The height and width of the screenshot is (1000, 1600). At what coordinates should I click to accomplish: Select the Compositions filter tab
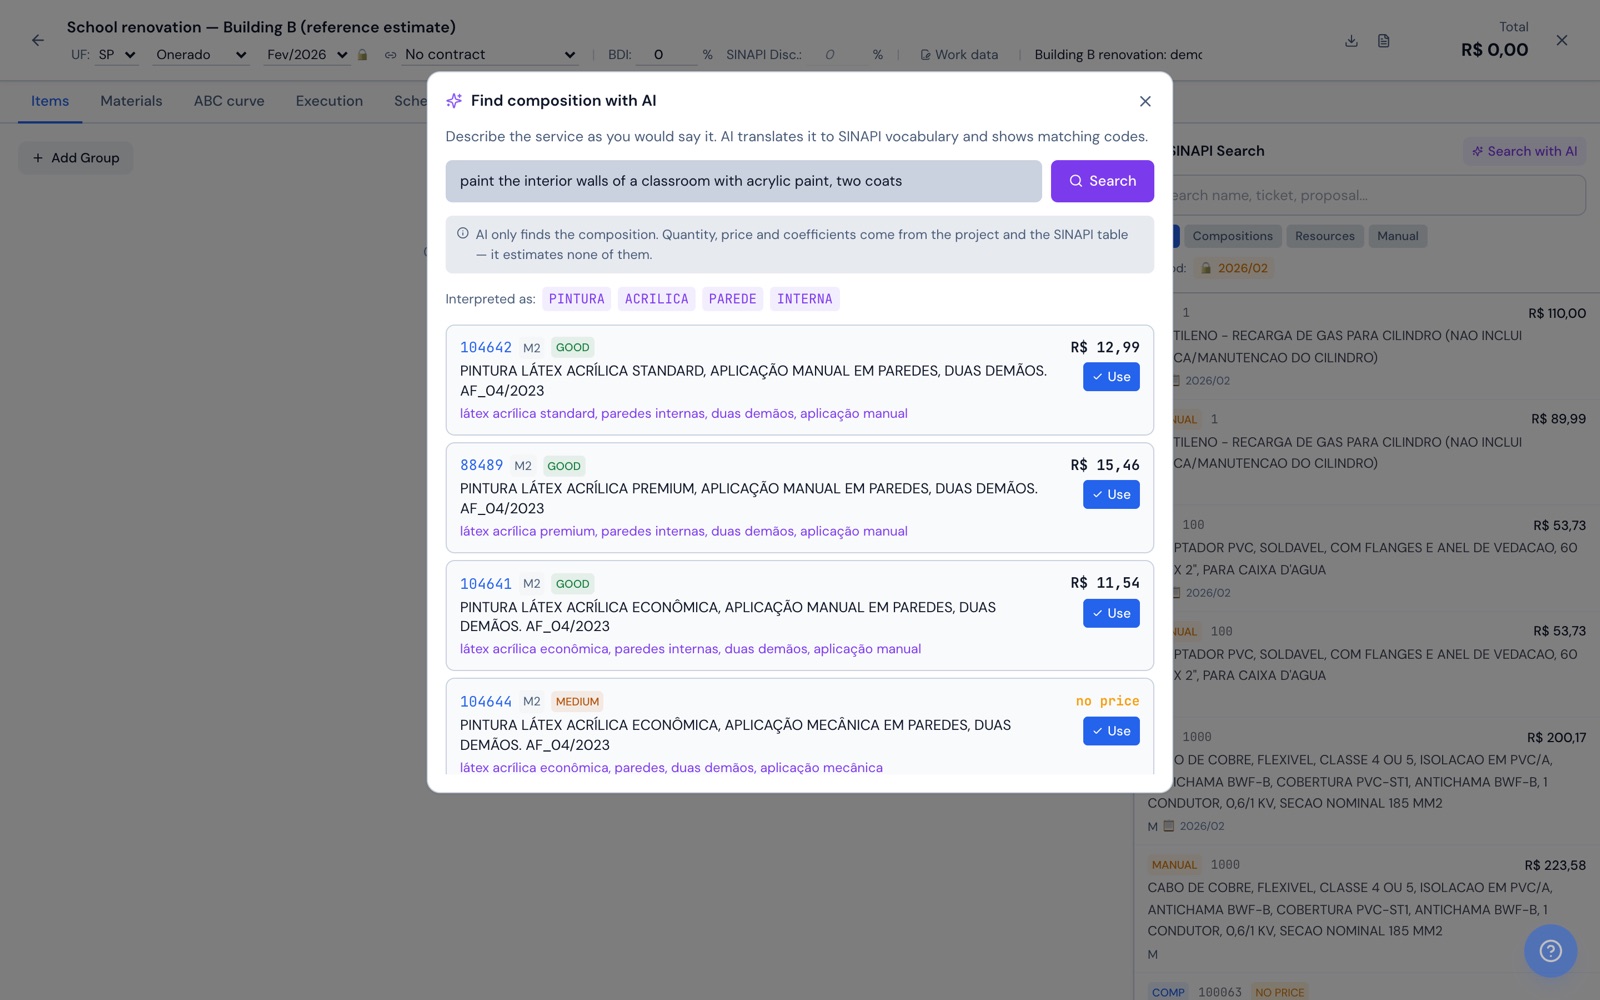pyautogui.click(x=1232, y=236)
